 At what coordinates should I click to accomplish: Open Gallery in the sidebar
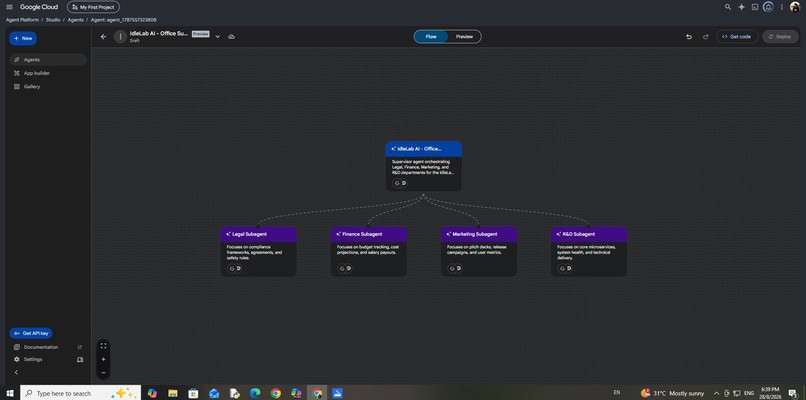point(48,87)
